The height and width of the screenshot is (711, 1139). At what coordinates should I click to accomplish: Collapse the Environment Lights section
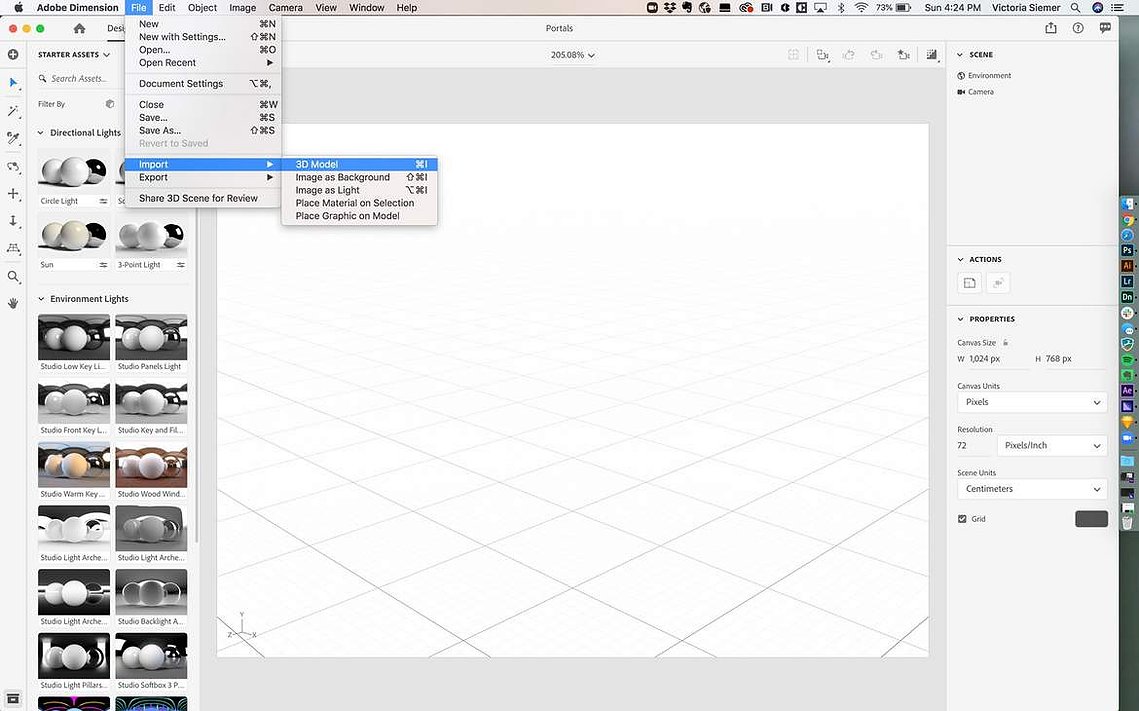click(x=41, y=299)
